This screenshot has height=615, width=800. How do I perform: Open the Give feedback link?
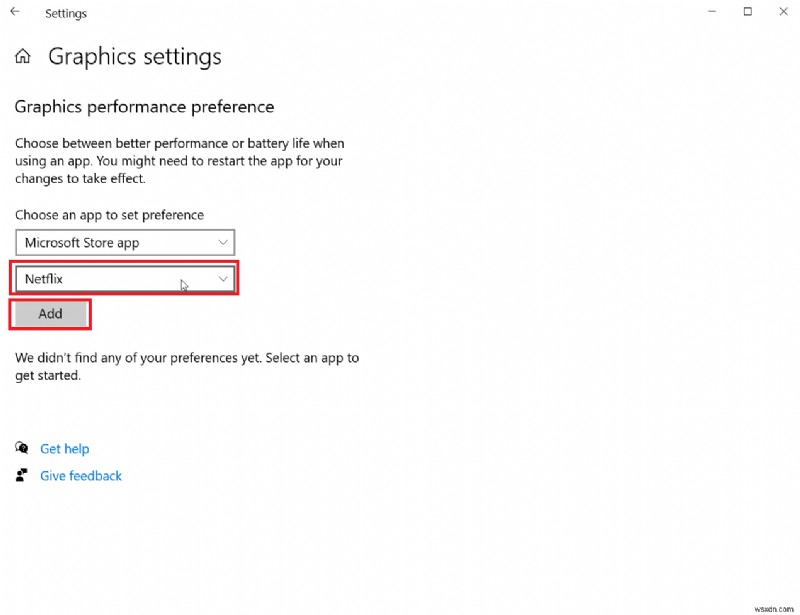pyautogui.click(x=80, y=475)
